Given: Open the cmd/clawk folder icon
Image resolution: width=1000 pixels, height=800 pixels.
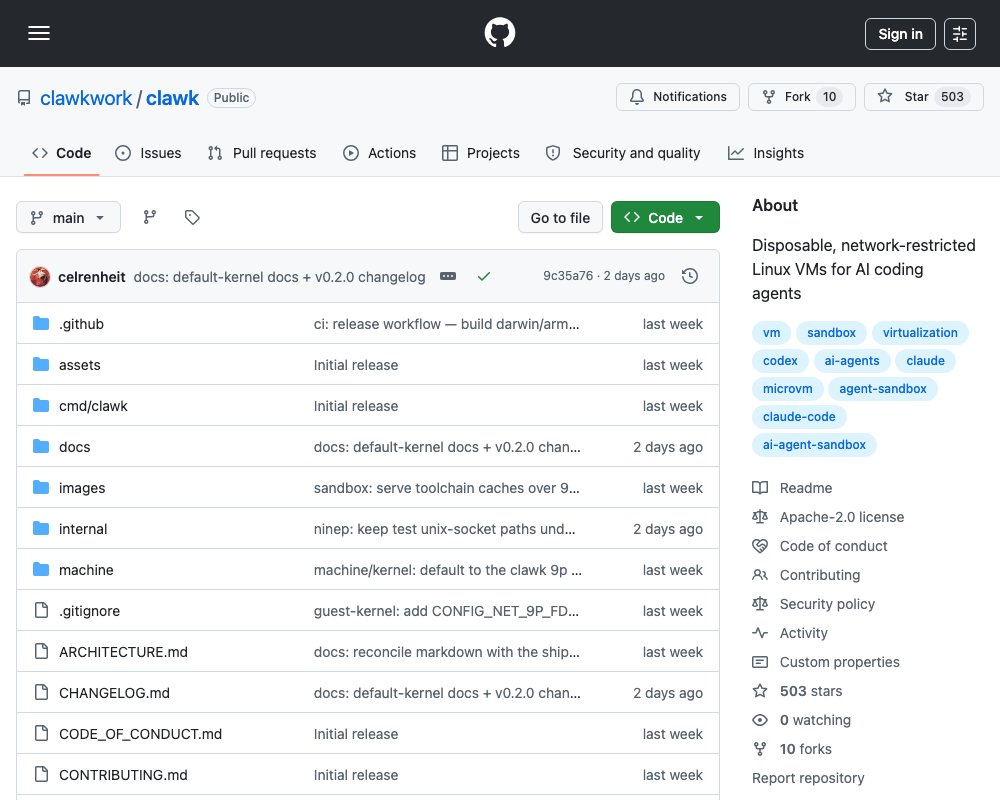Looking at the screenshot, I should (x=41, y=405).
